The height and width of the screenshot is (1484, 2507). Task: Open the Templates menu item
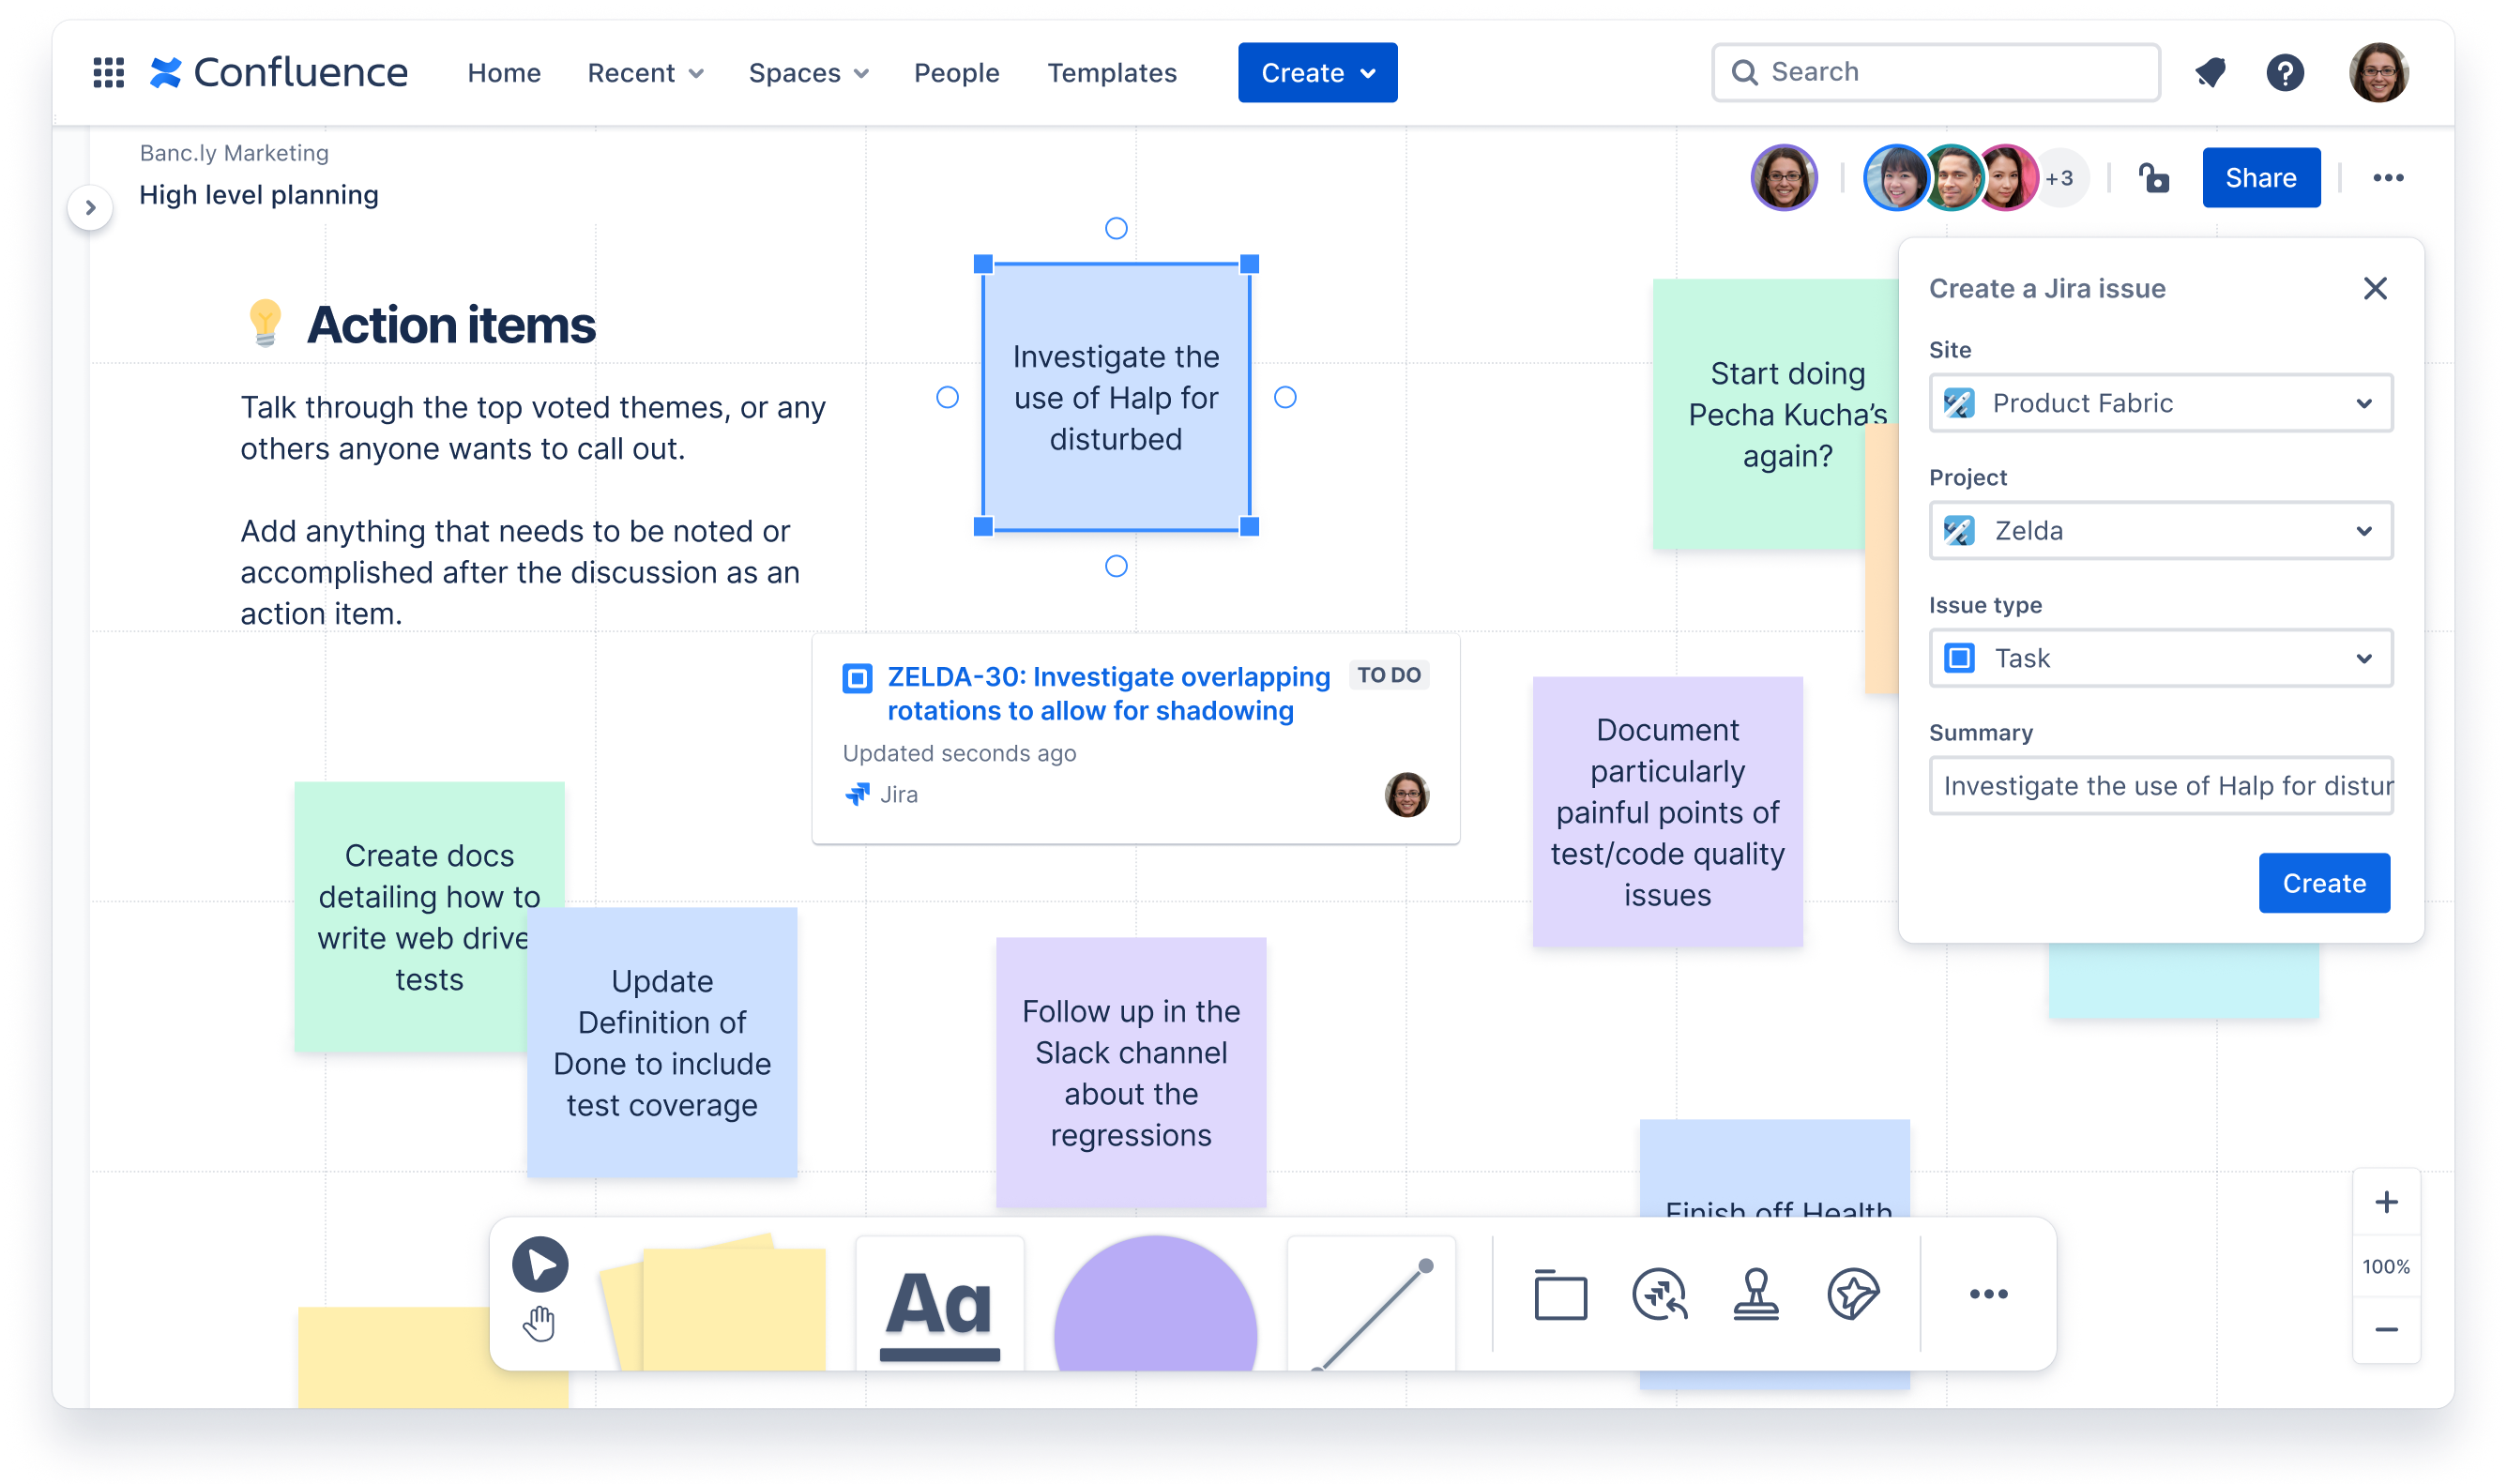[1111, 72]
